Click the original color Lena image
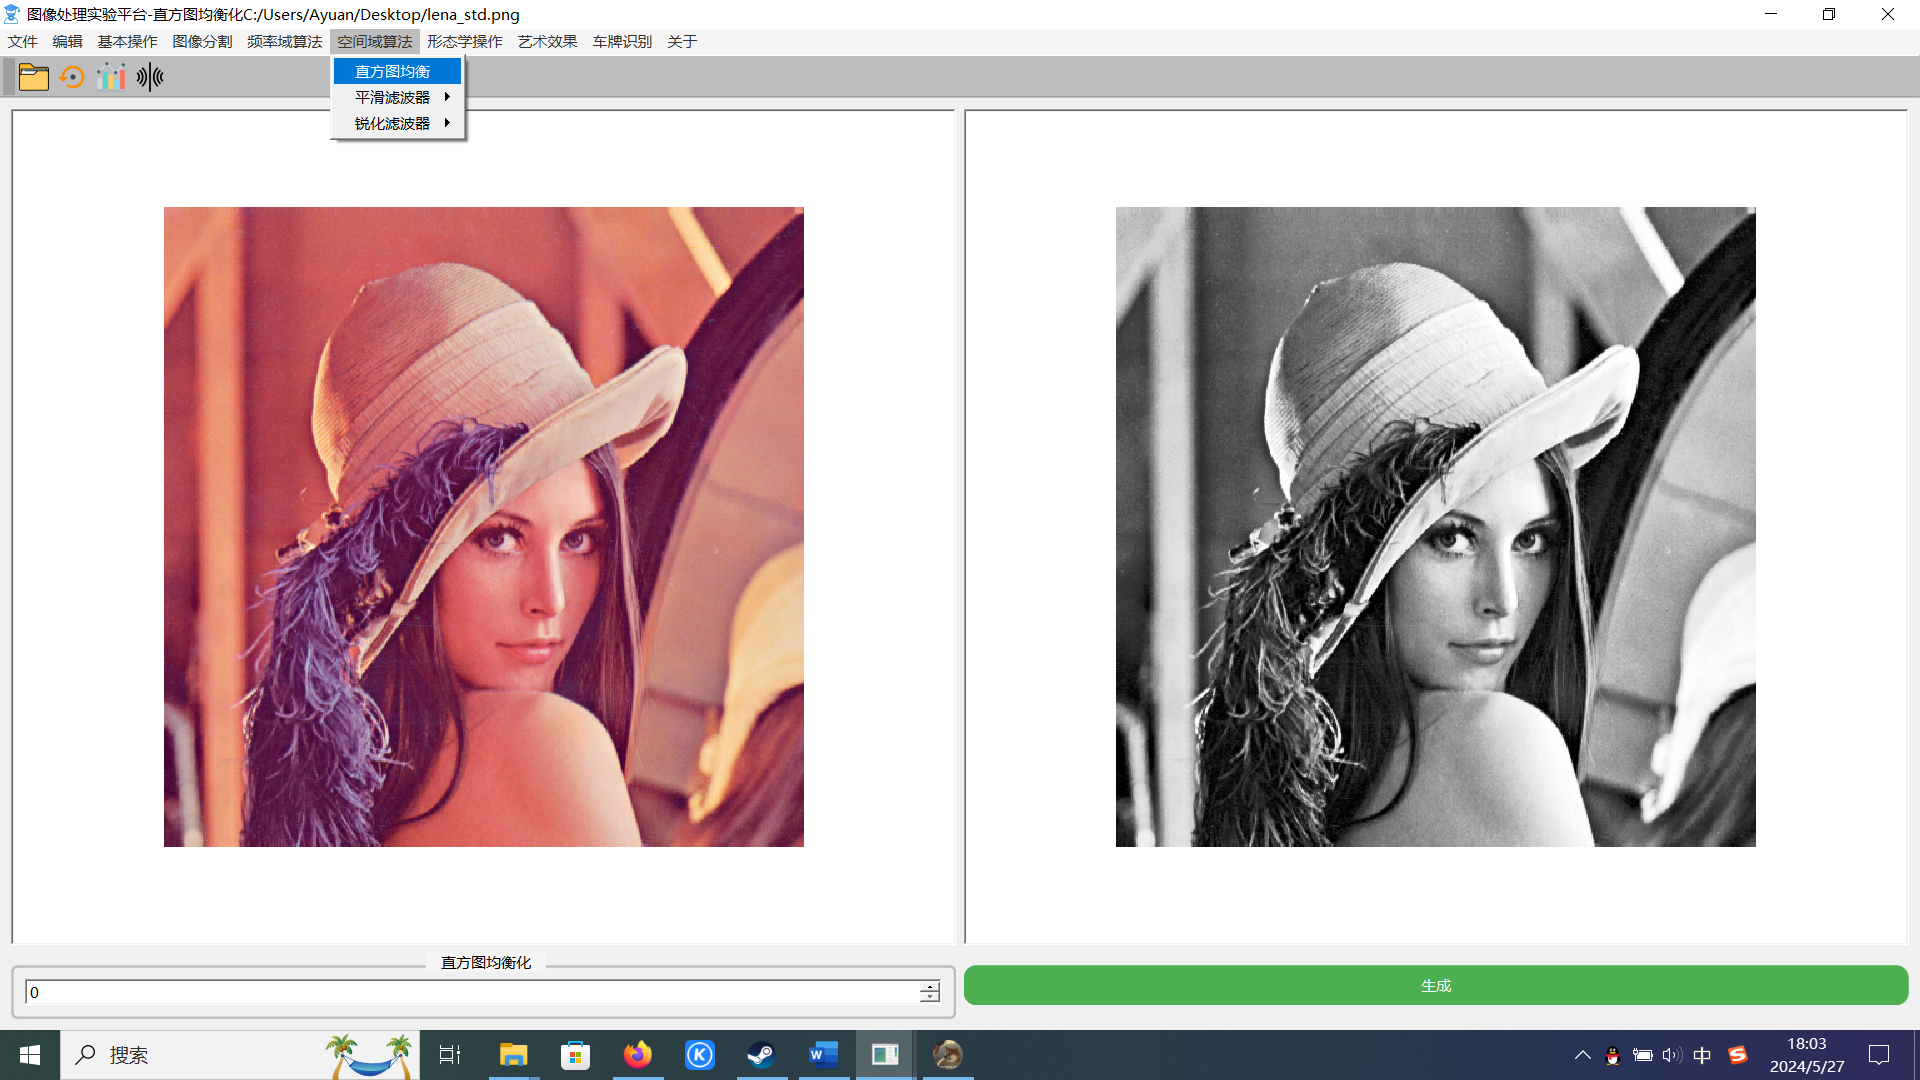The height and width of the screenshot is (1080, 1920). (x=483, y=527)
